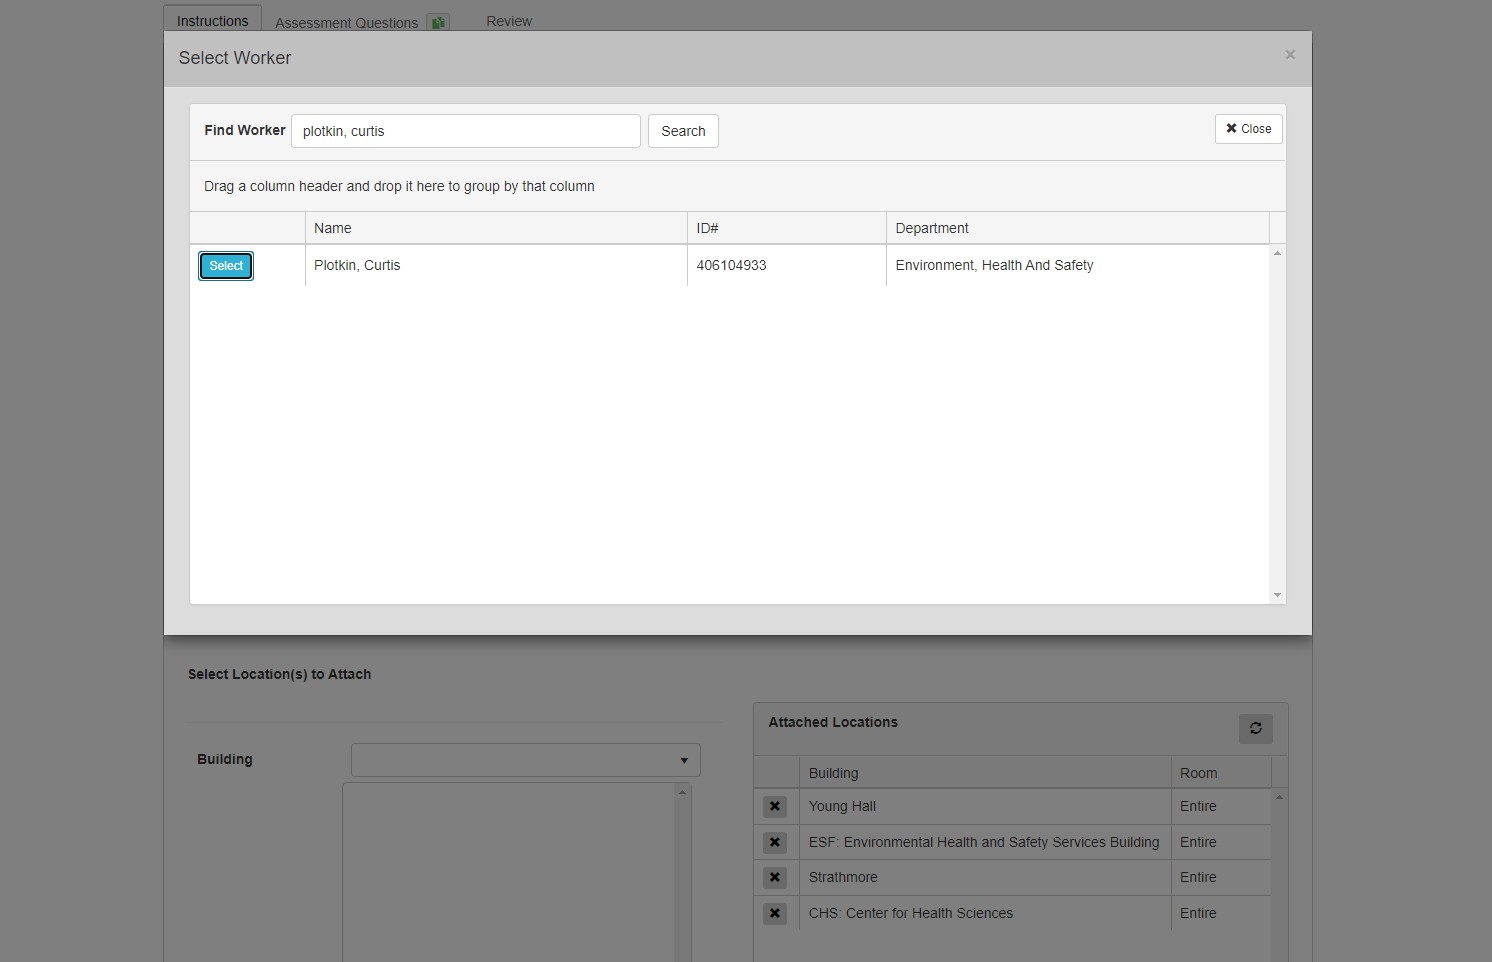This screenshot has height=962, width=1492.
Task: Click the CHS: Center for Health Sciences text
Action: pos(911,913)
